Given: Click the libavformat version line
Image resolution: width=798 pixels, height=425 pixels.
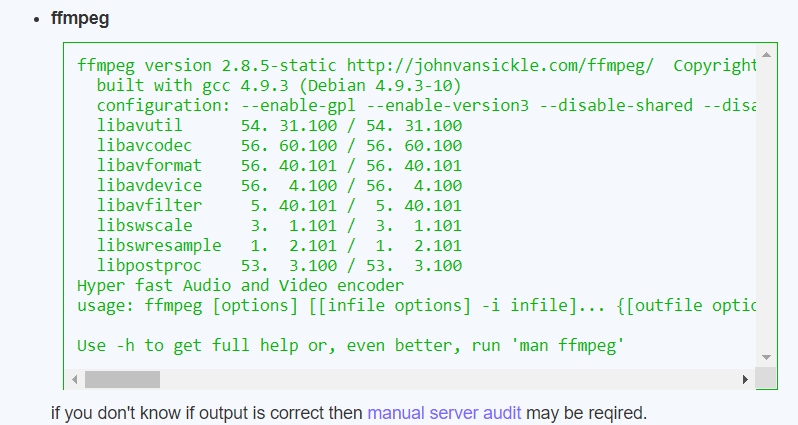Looking at the screenshot, I should point(279,166).
